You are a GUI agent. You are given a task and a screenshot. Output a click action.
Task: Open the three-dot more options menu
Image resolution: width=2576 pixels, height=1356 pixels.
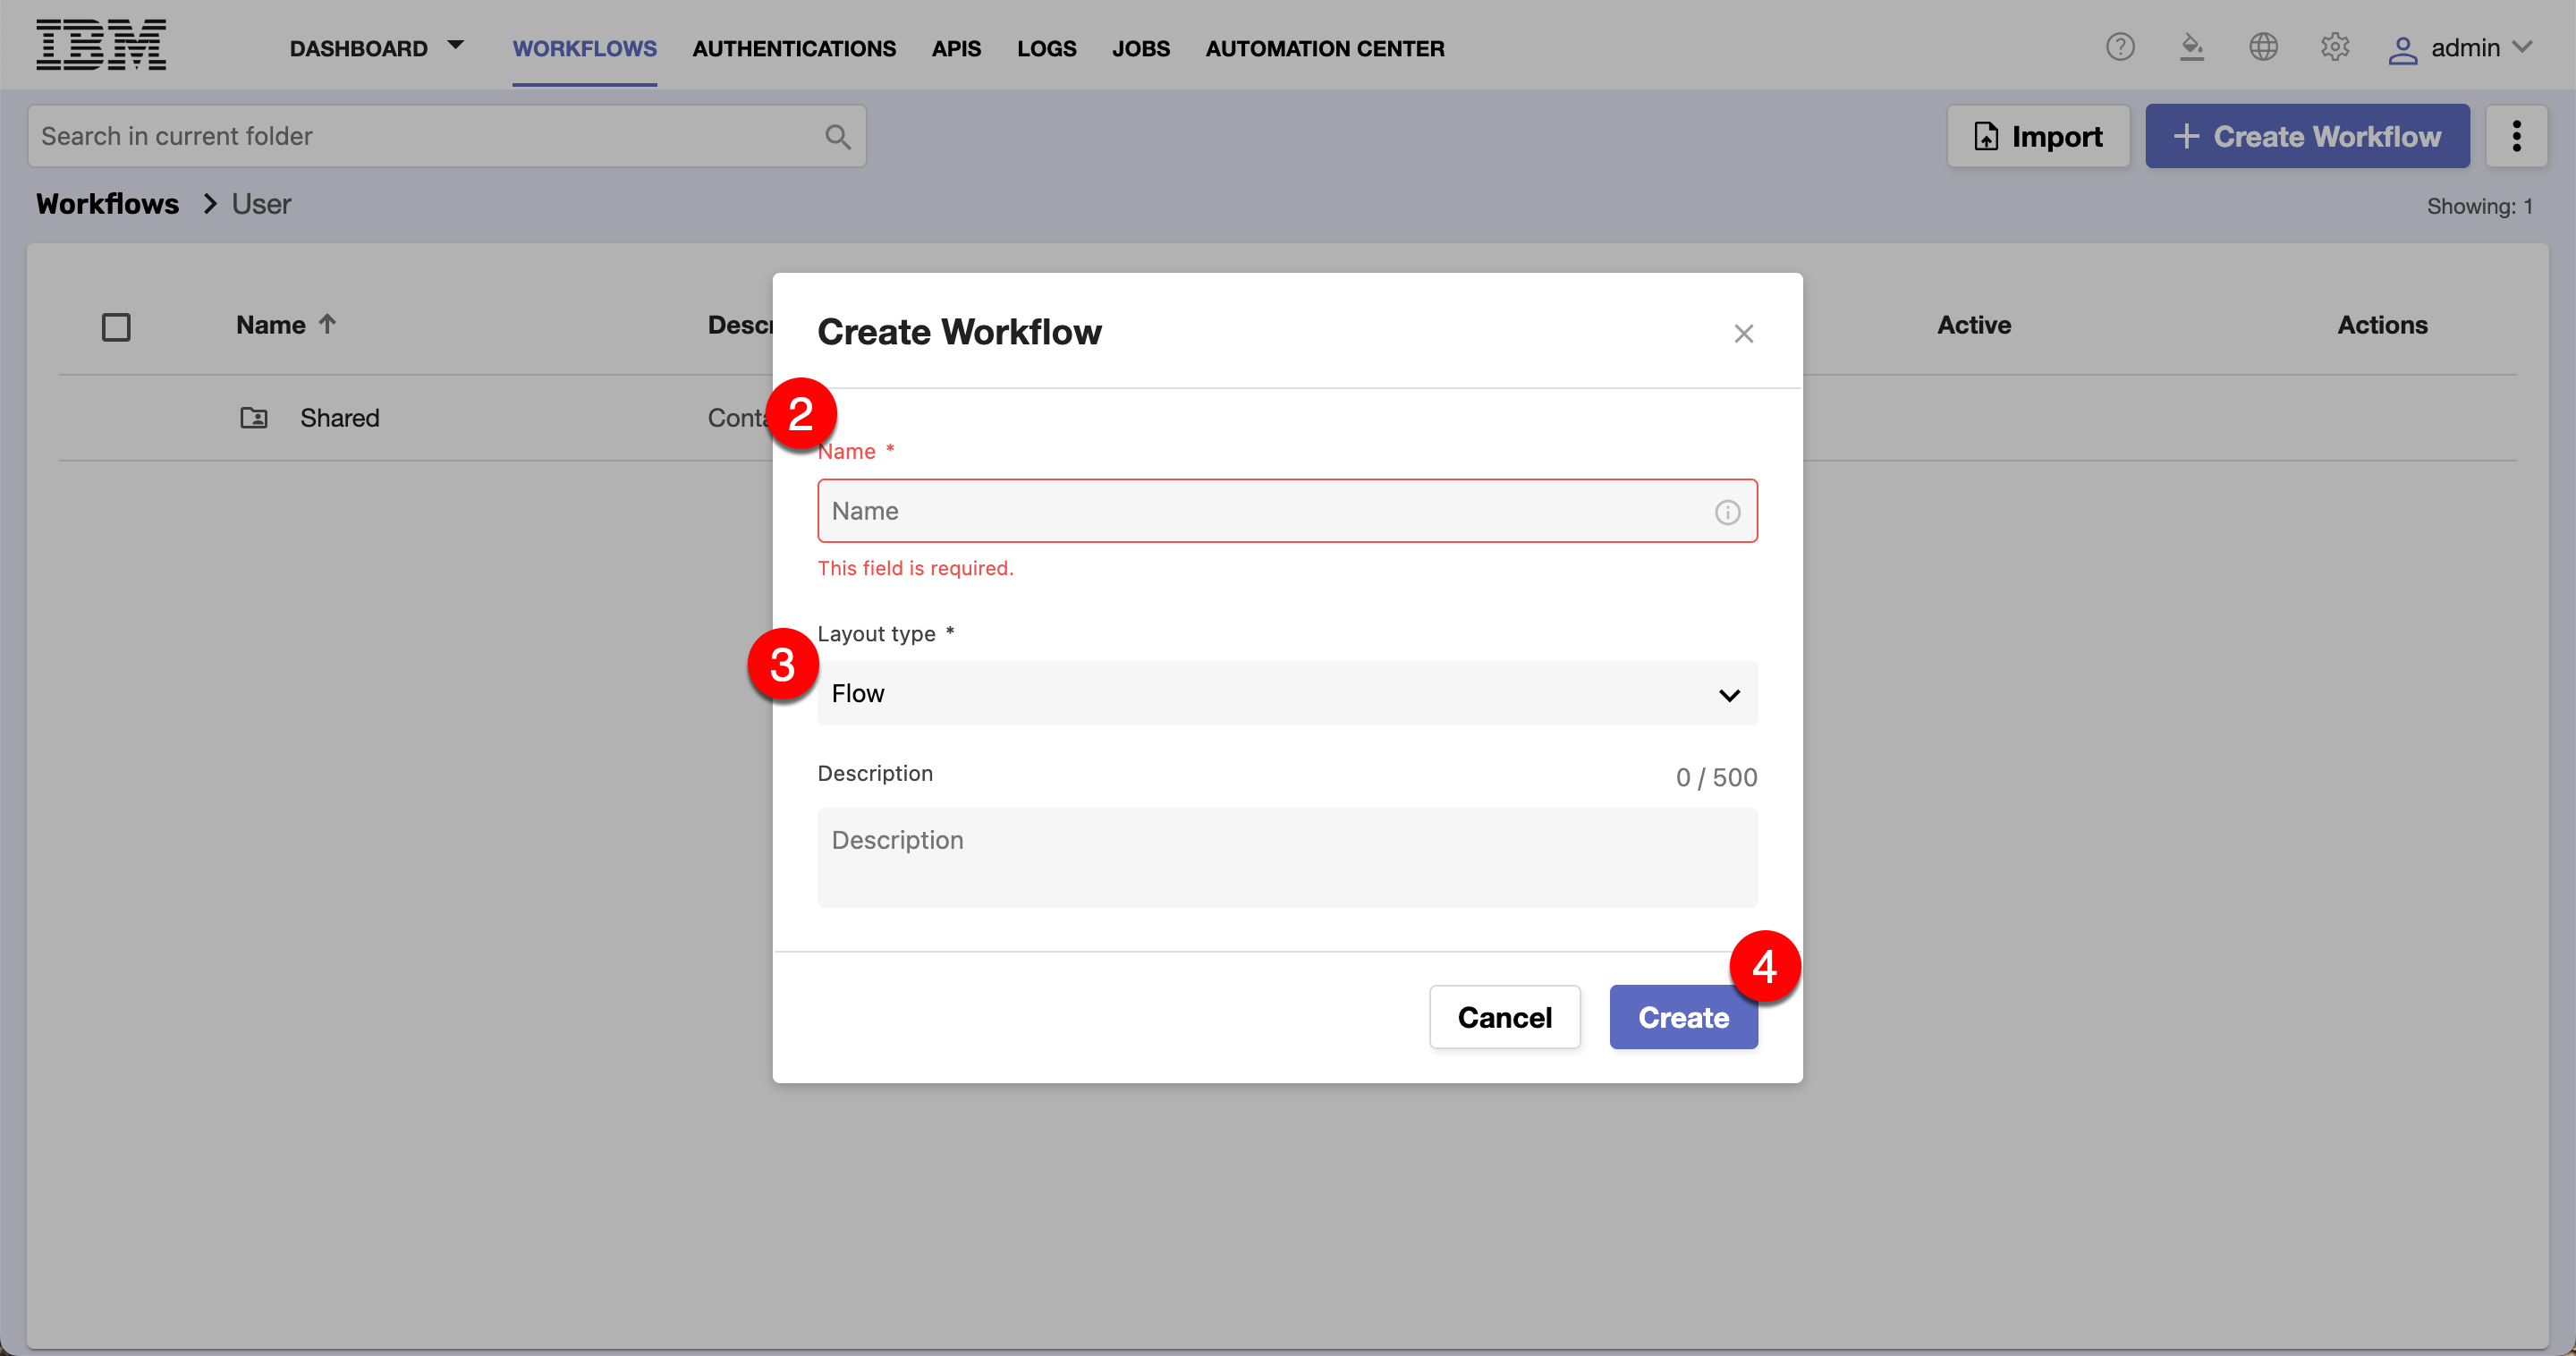click(x=2516, y=136)
